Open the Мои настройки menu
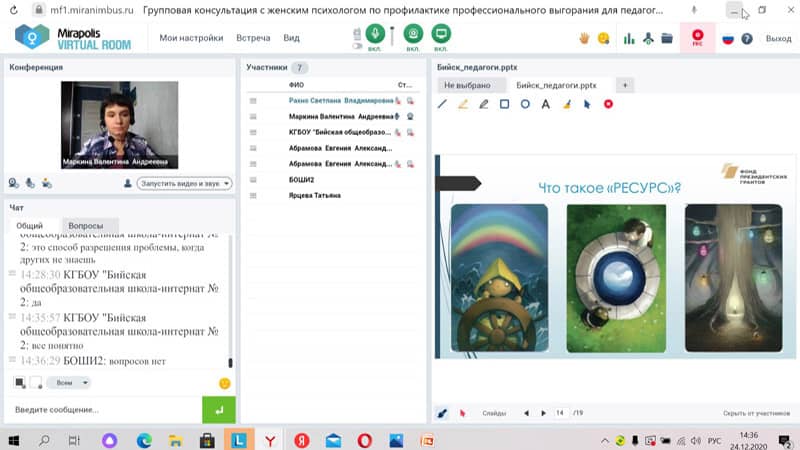 coord(191,38)
